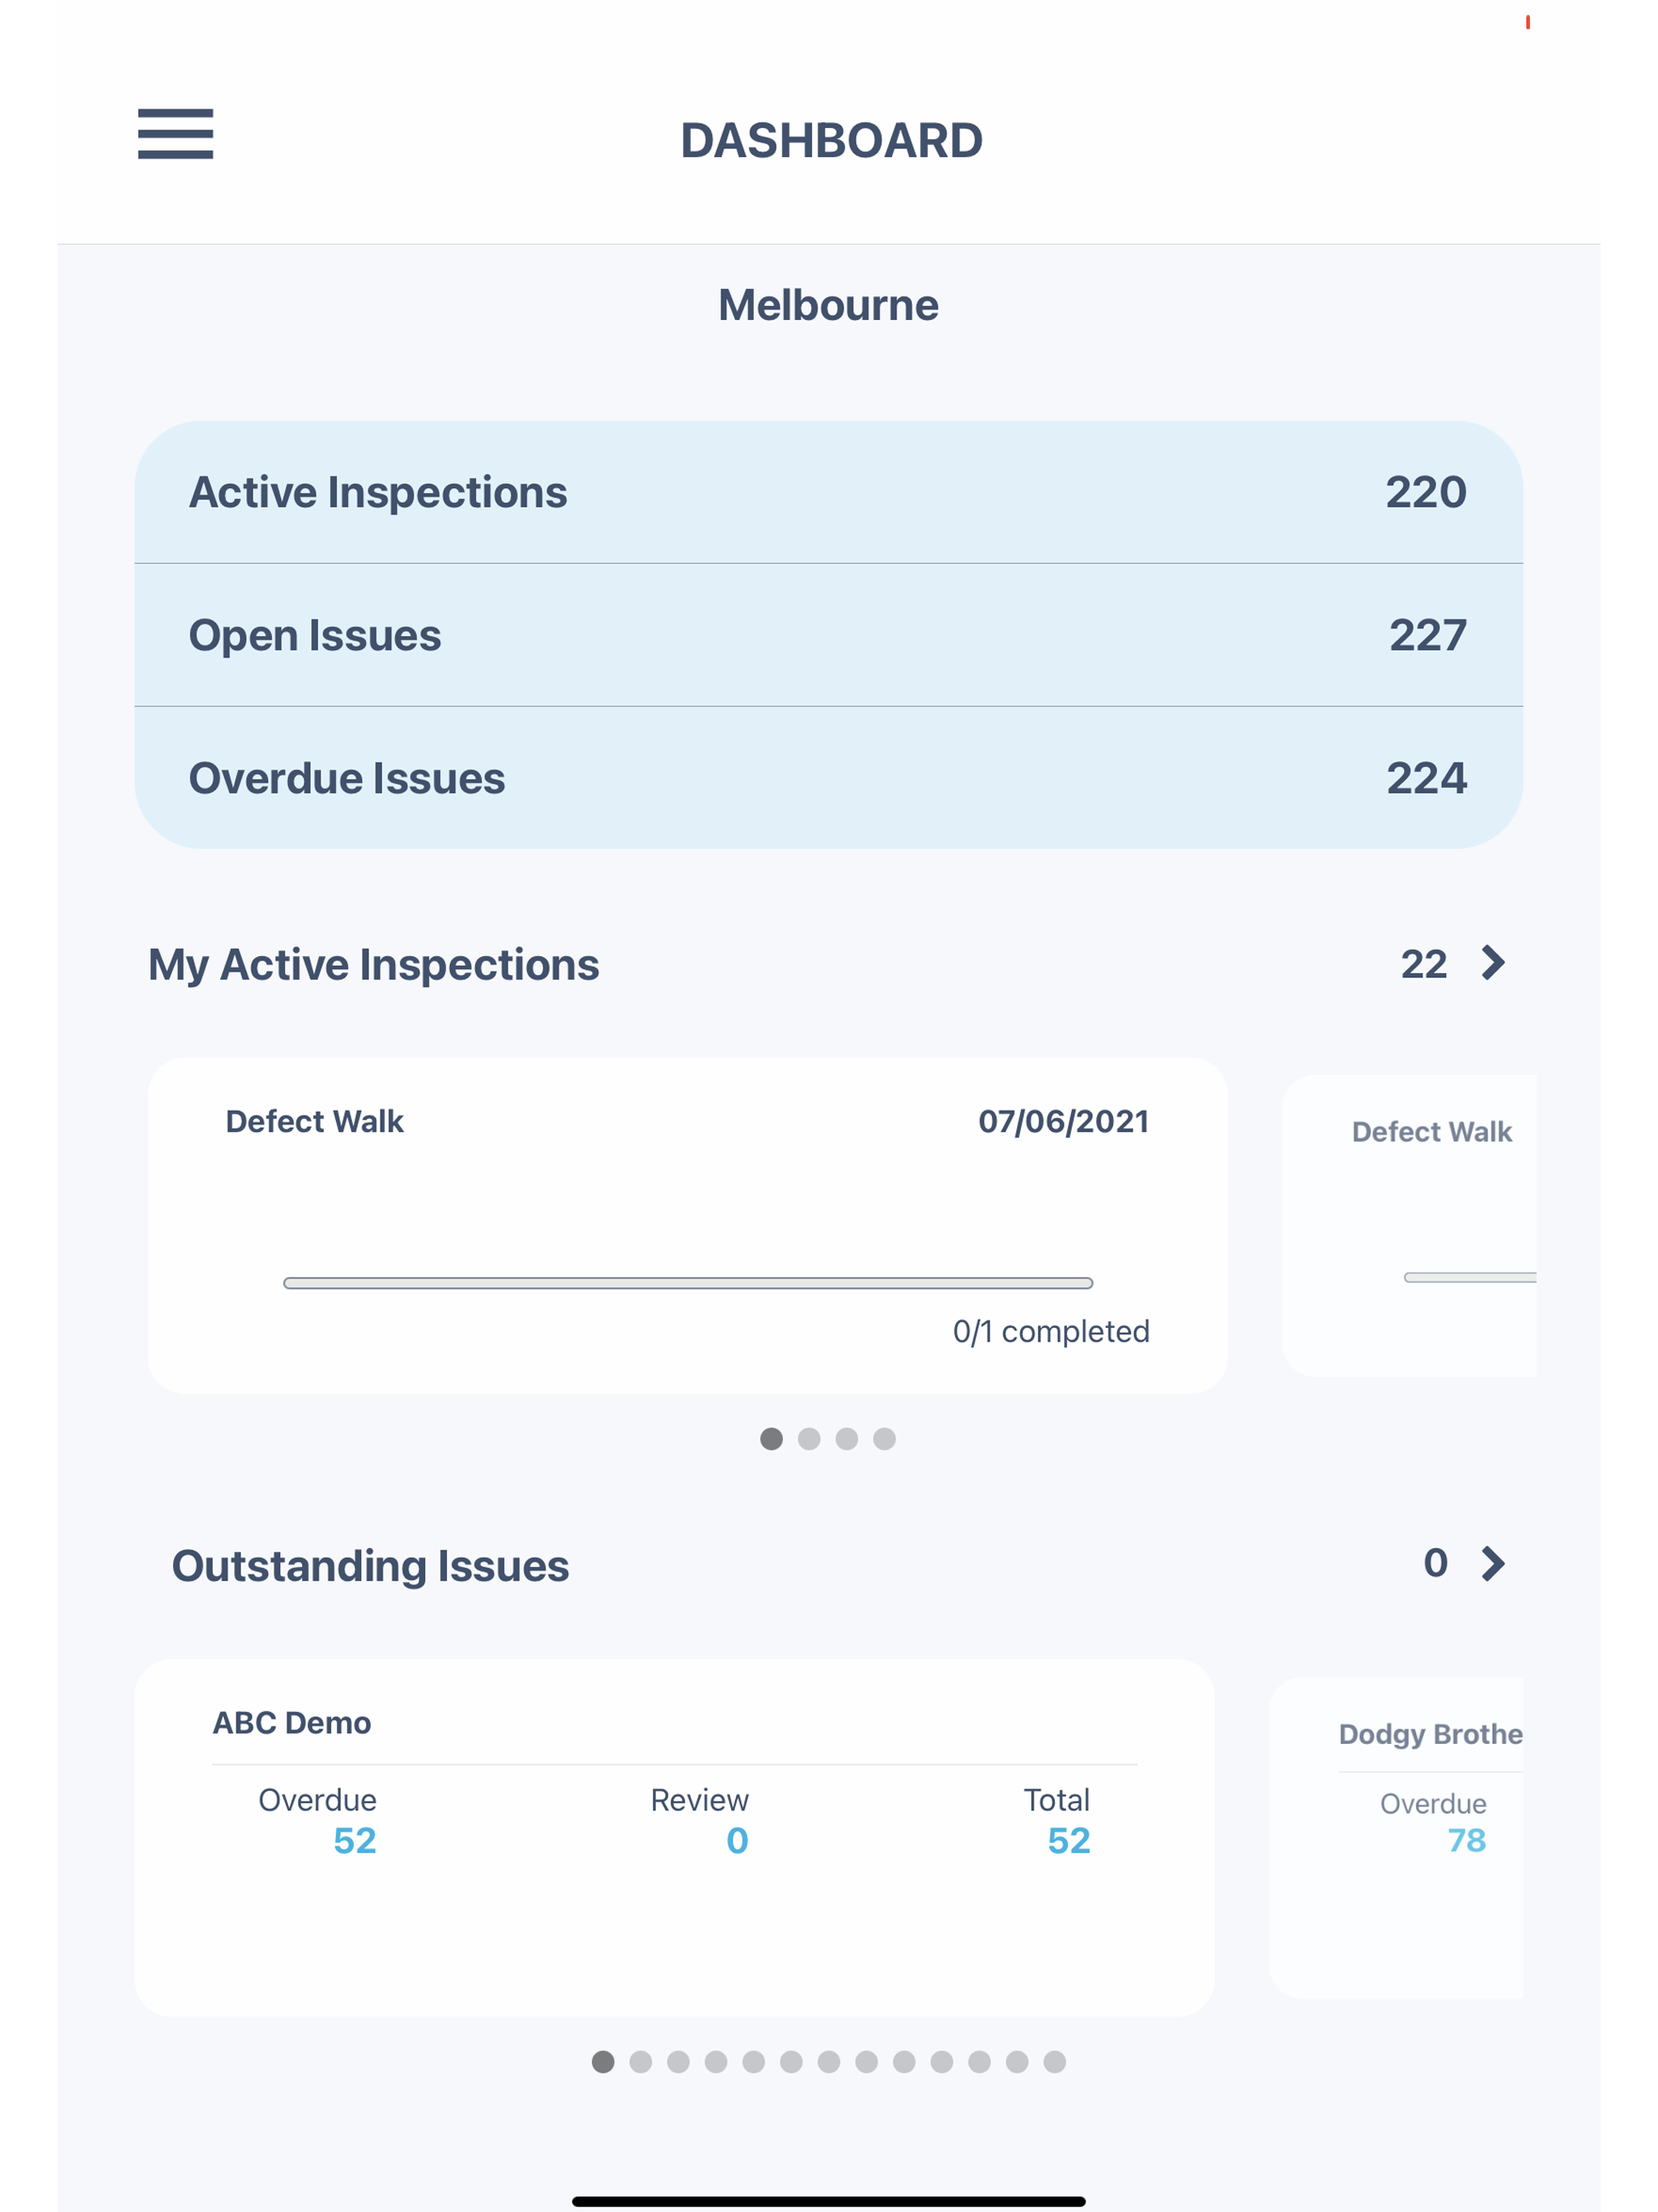The image size is (1658, 2212).
Task: Select the third carousel dot under inspections
Action: 847,1439
